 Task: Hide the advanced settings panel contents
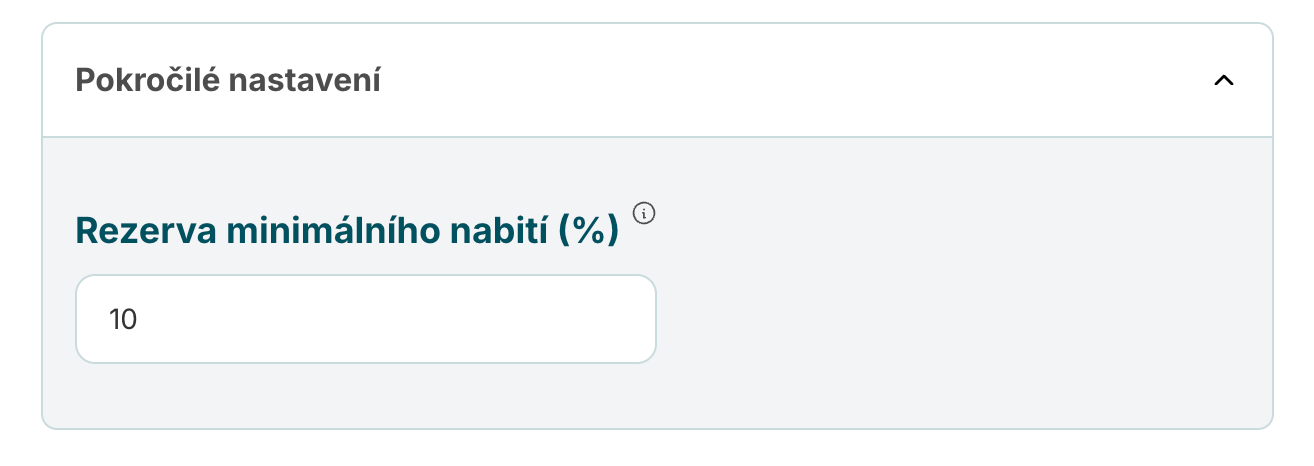[x=1223, y=81]
